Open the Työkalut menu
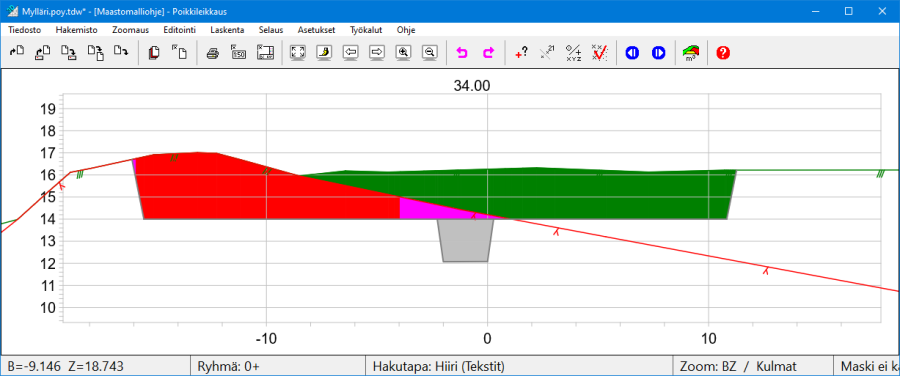The width and height of the screenshot is (900, 376). [x=366, y=30]
